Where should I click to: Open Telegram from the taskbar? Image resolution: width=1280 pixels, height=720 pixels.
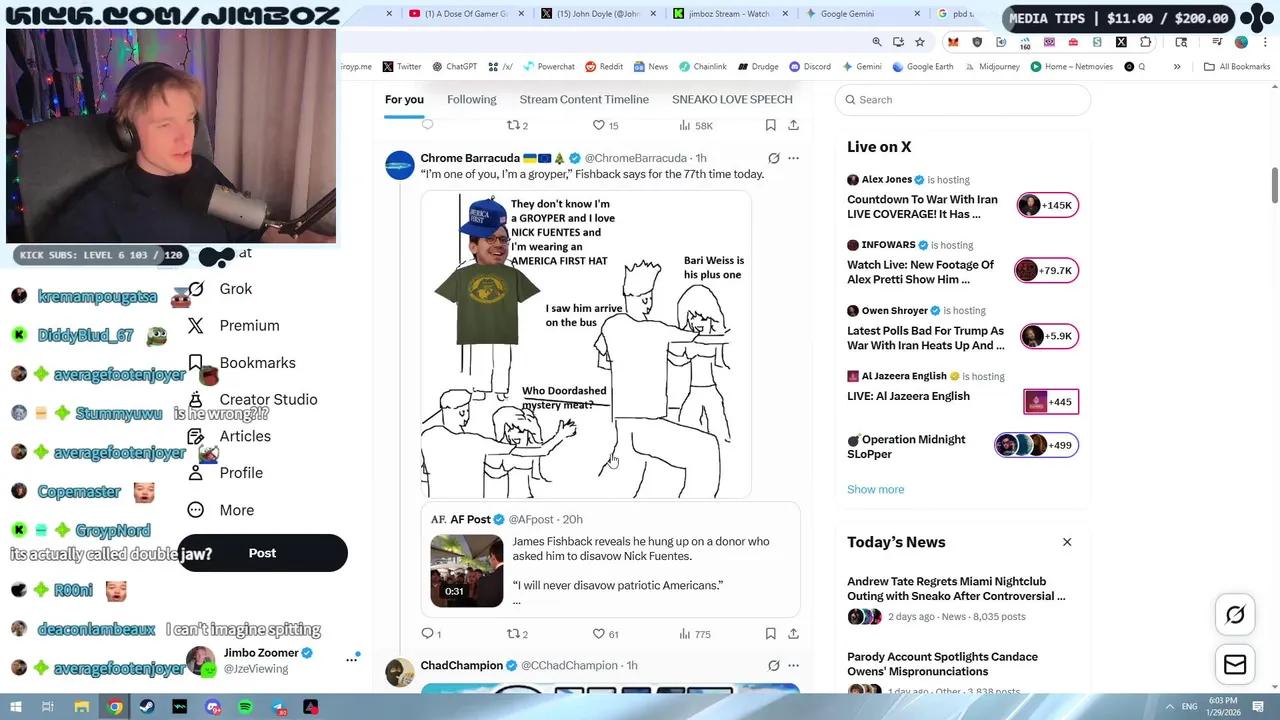(278, 707)
